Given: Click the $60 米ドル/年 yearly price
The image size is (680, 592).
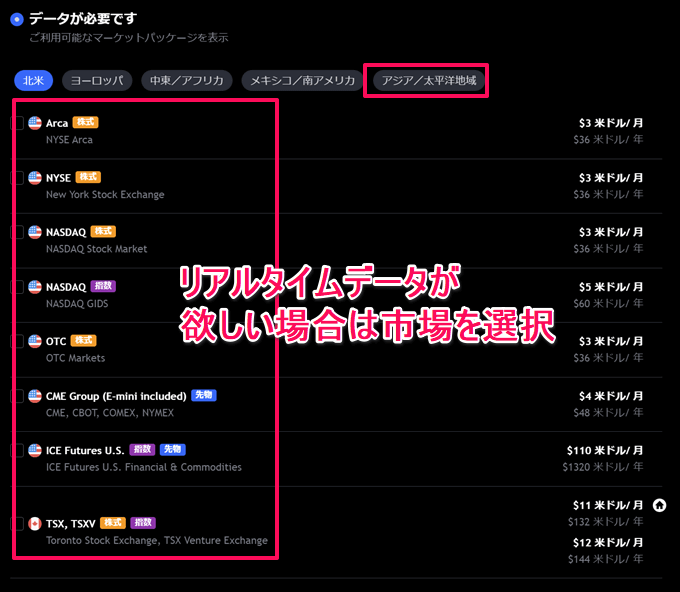Looking at the screenshot, I should coord(608,304).
